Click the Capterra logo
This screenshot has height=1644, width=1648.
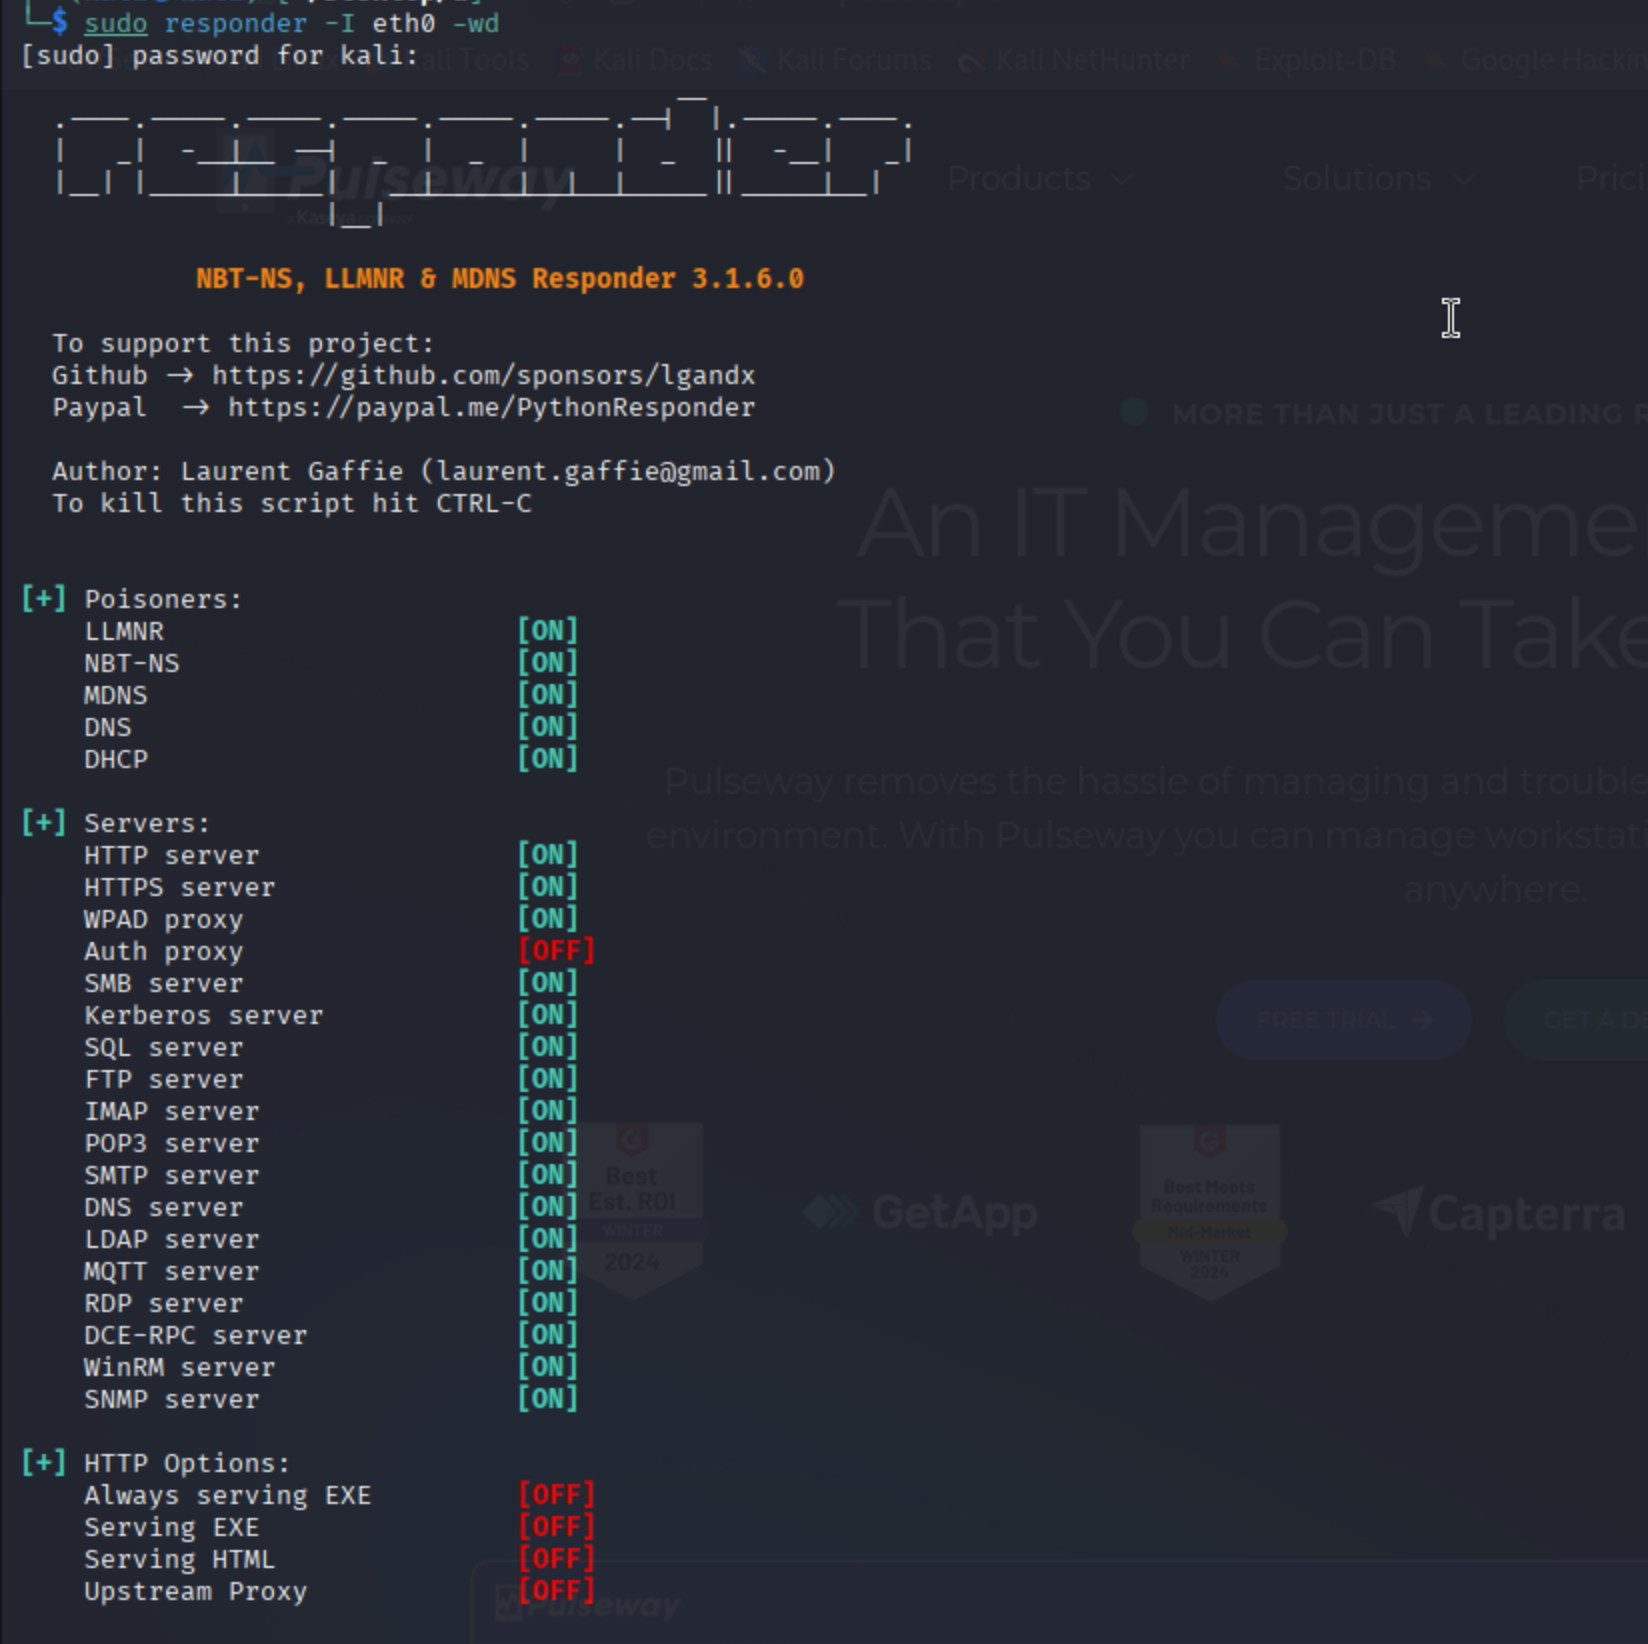(x=1500, y=1214)
